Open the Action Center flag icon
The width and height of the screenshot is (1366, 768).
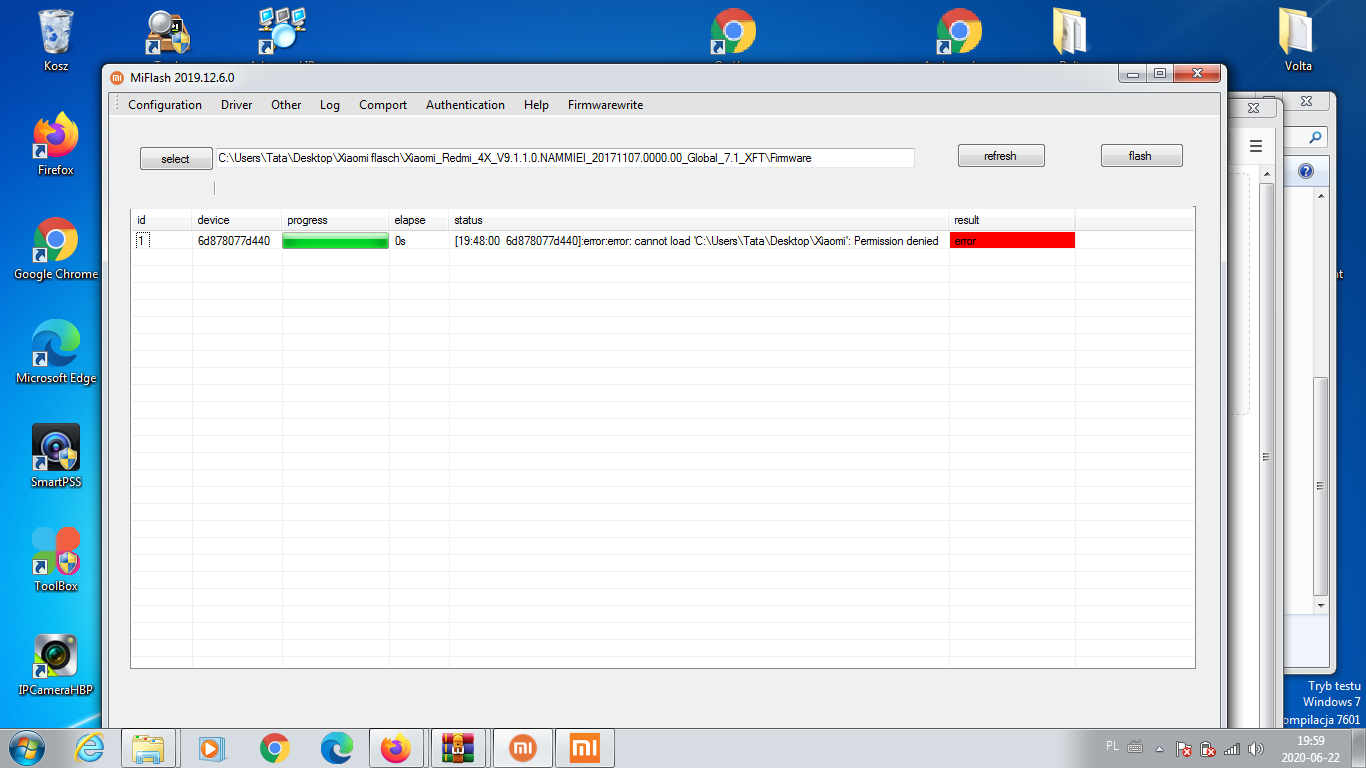coord(1183,748)
